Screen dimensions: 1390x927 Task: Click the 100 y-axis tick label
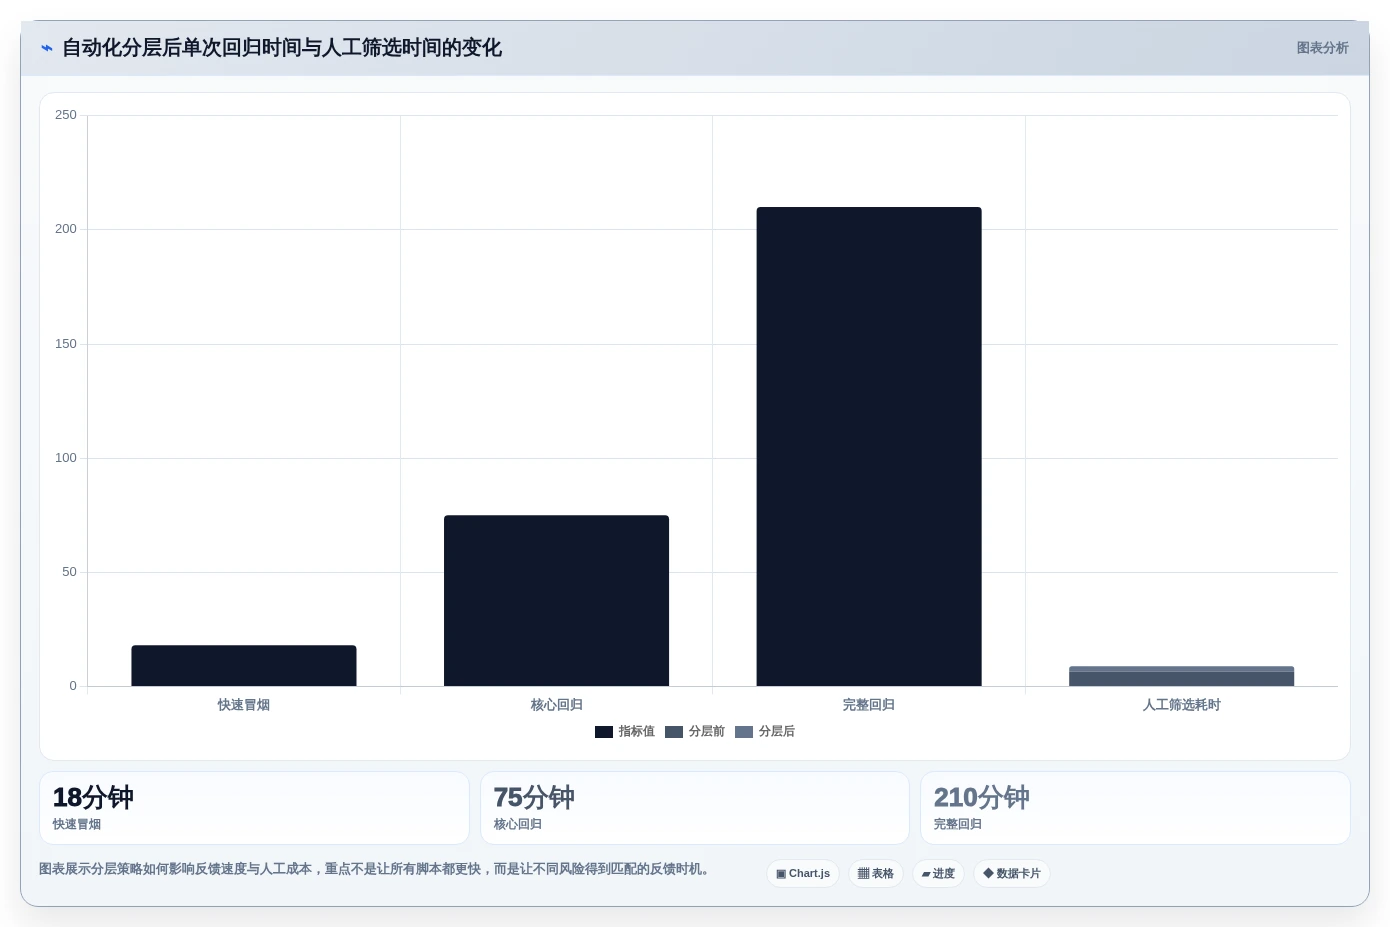pos(66,458)
